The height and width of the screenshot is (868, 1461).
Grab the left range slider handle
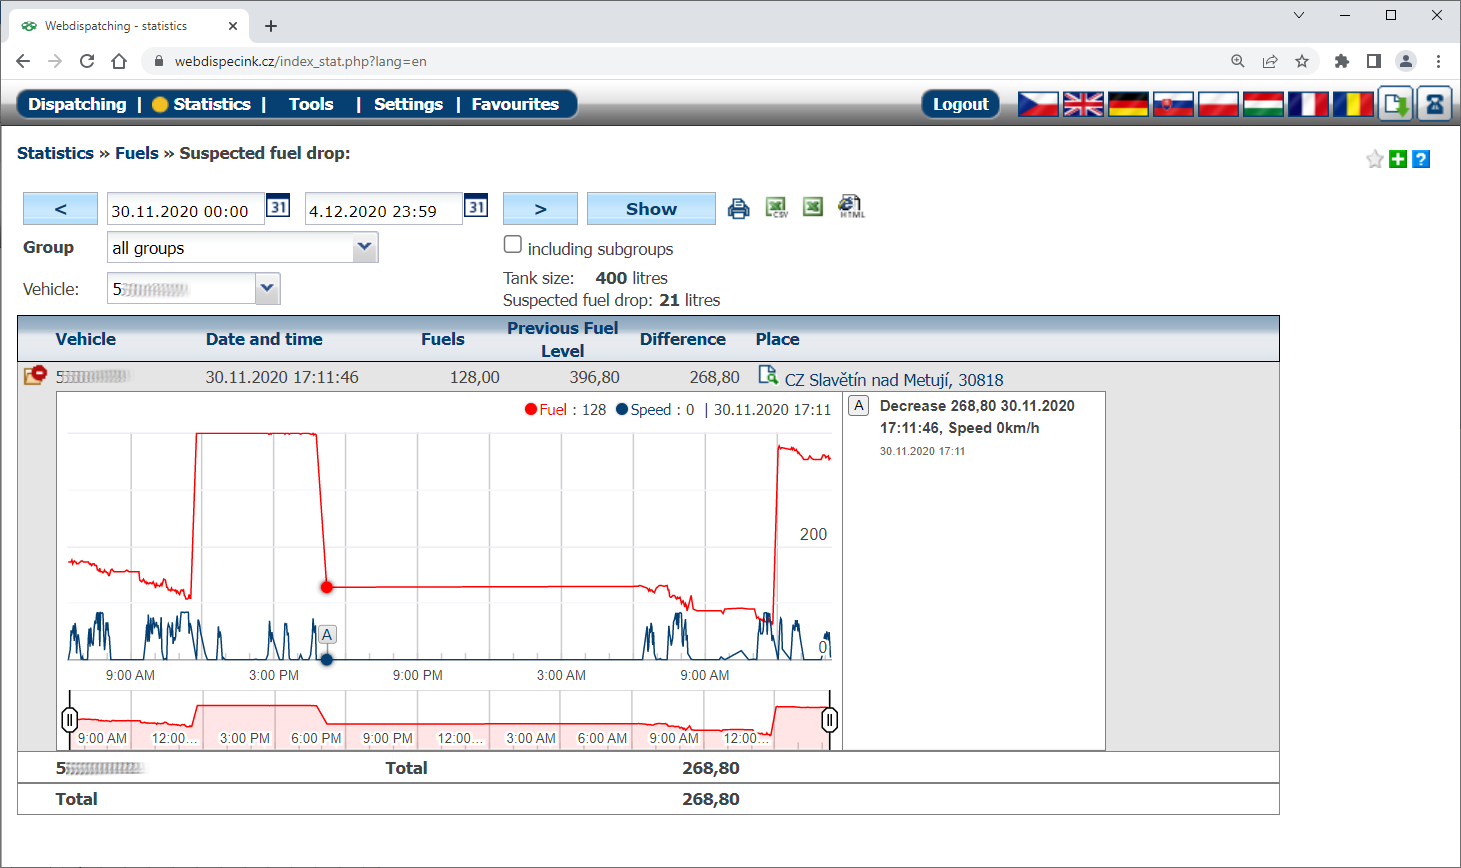70,719
